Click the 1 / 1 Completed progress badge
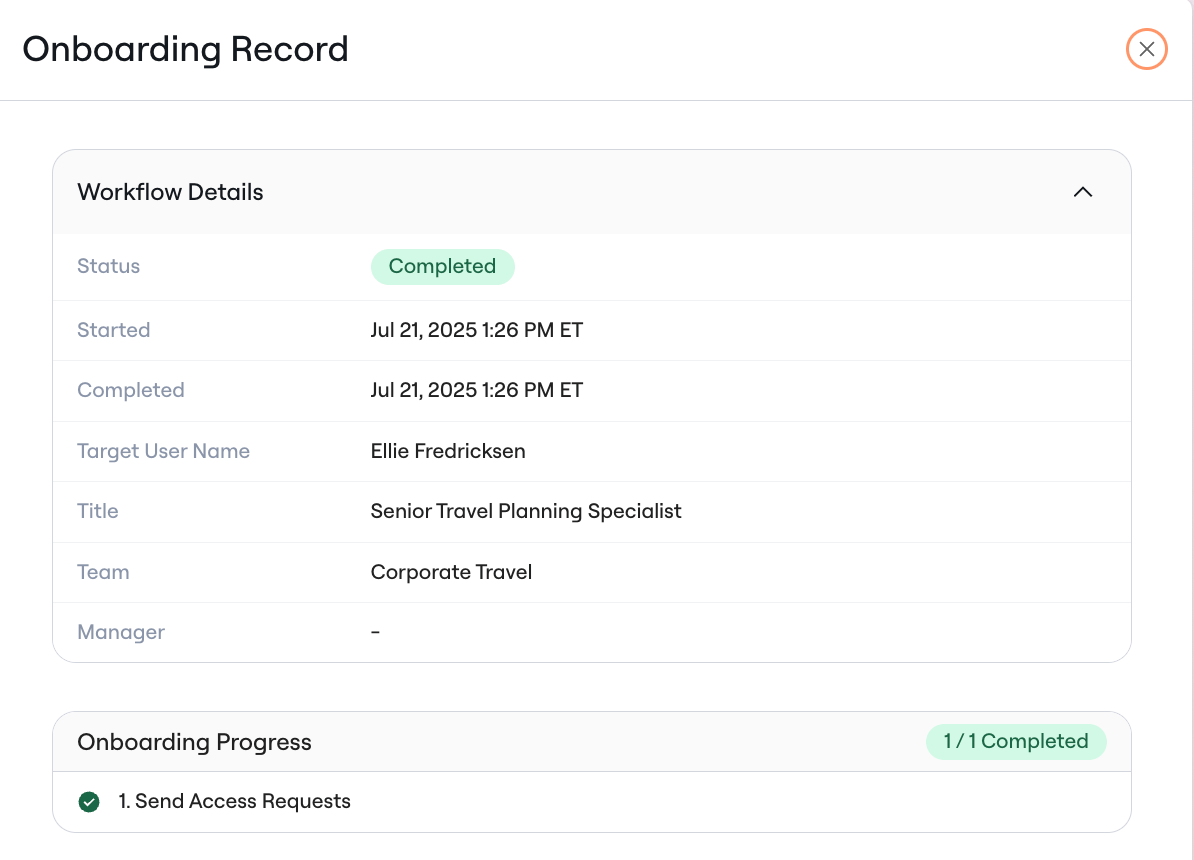1194x860 pixels. coord(1016,741)
